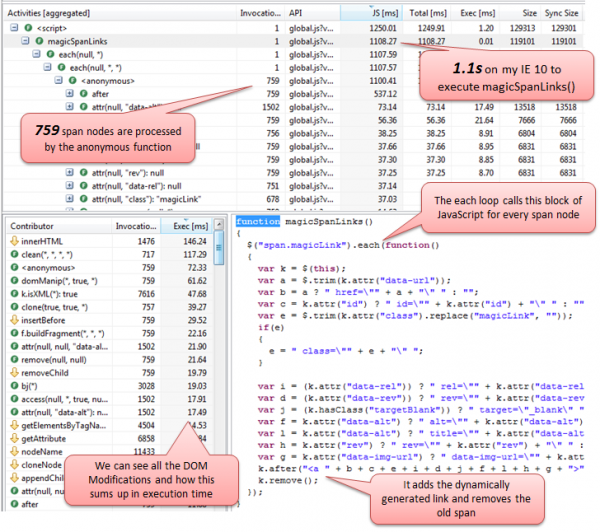Image resolution: width=600 pixels, height=532 pixels.
Task: Click the DOM arrow icon beside innerHTML contributor
Action: coord(14,241)
